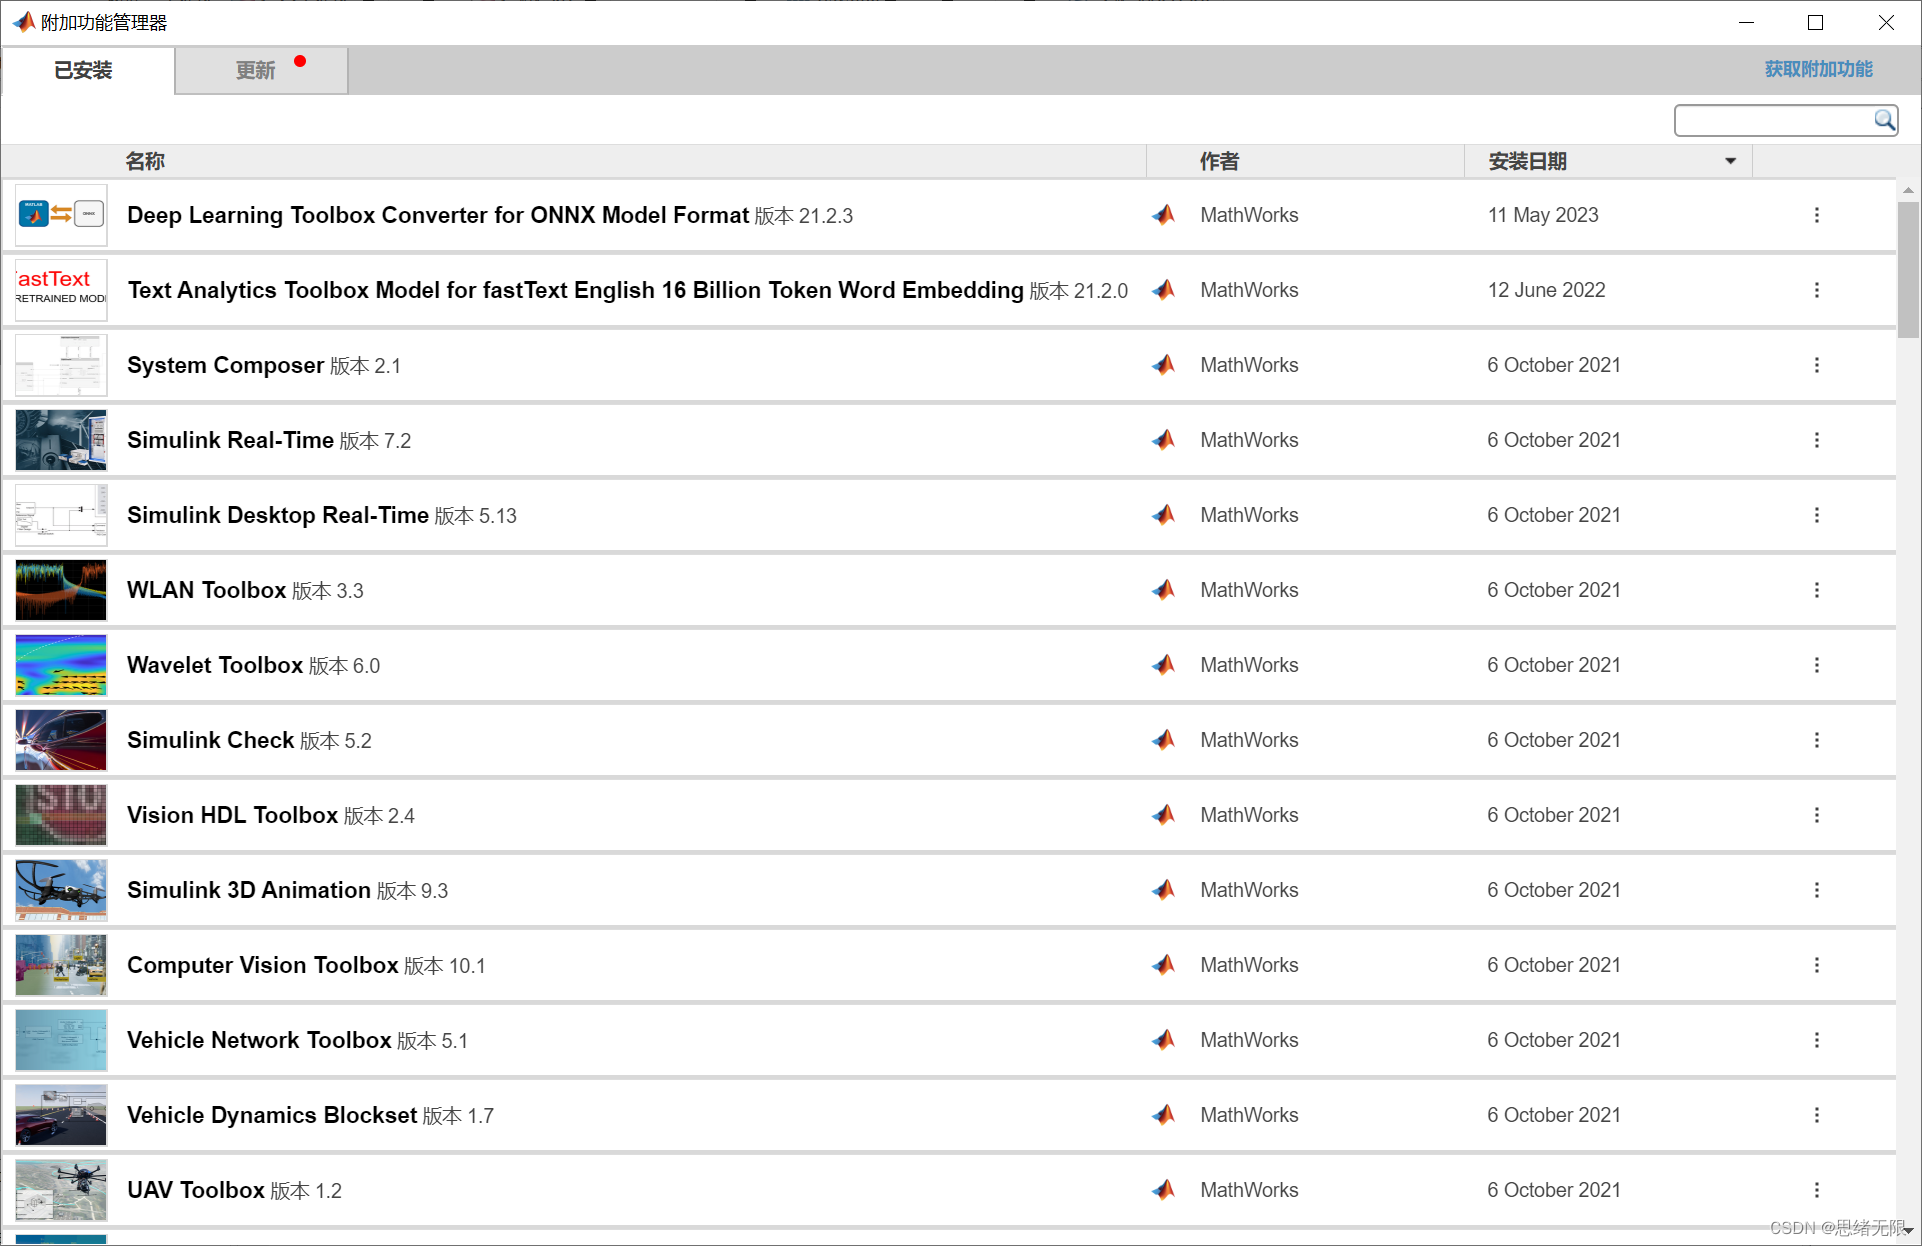The height and width of the screenshot is (1246, 1922).
Task: Open the Wavelet Toolbox thumbnail
Action: tap(61, 665)
